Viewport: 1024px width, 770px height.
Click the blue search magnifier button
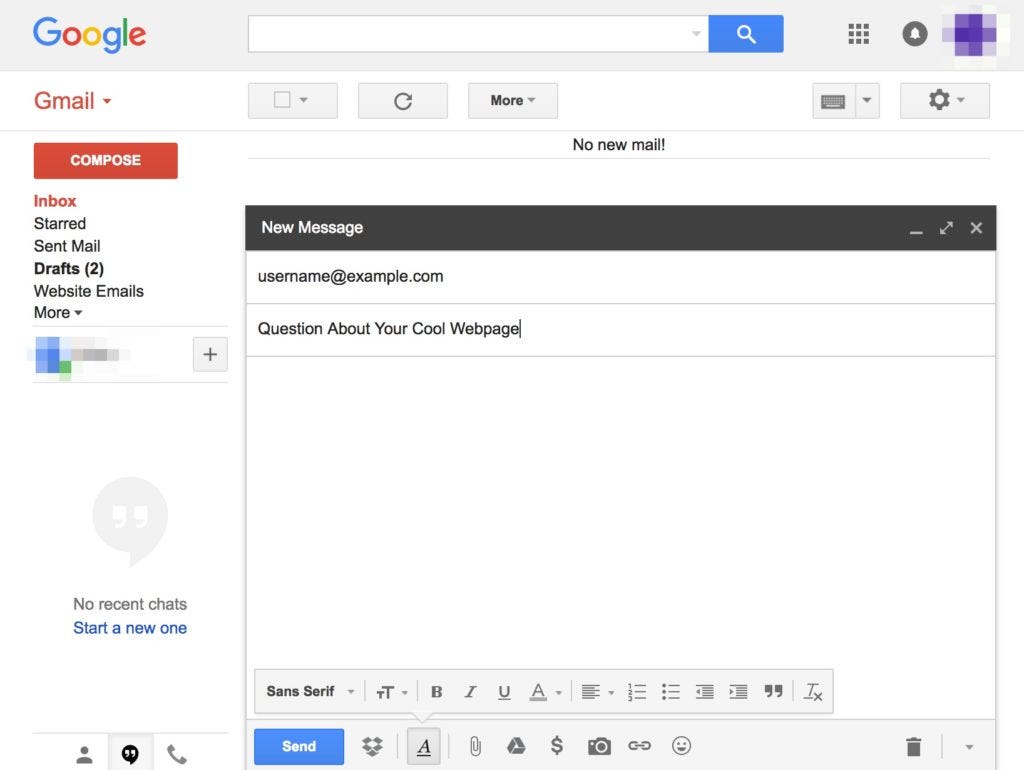point(746,34)
